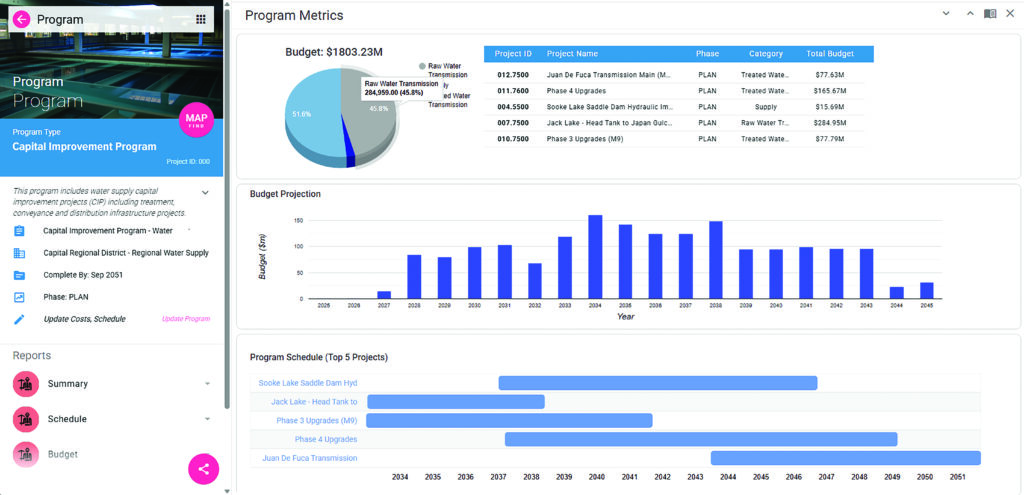
Task: Click the pink share button
Action: point(204,469)
